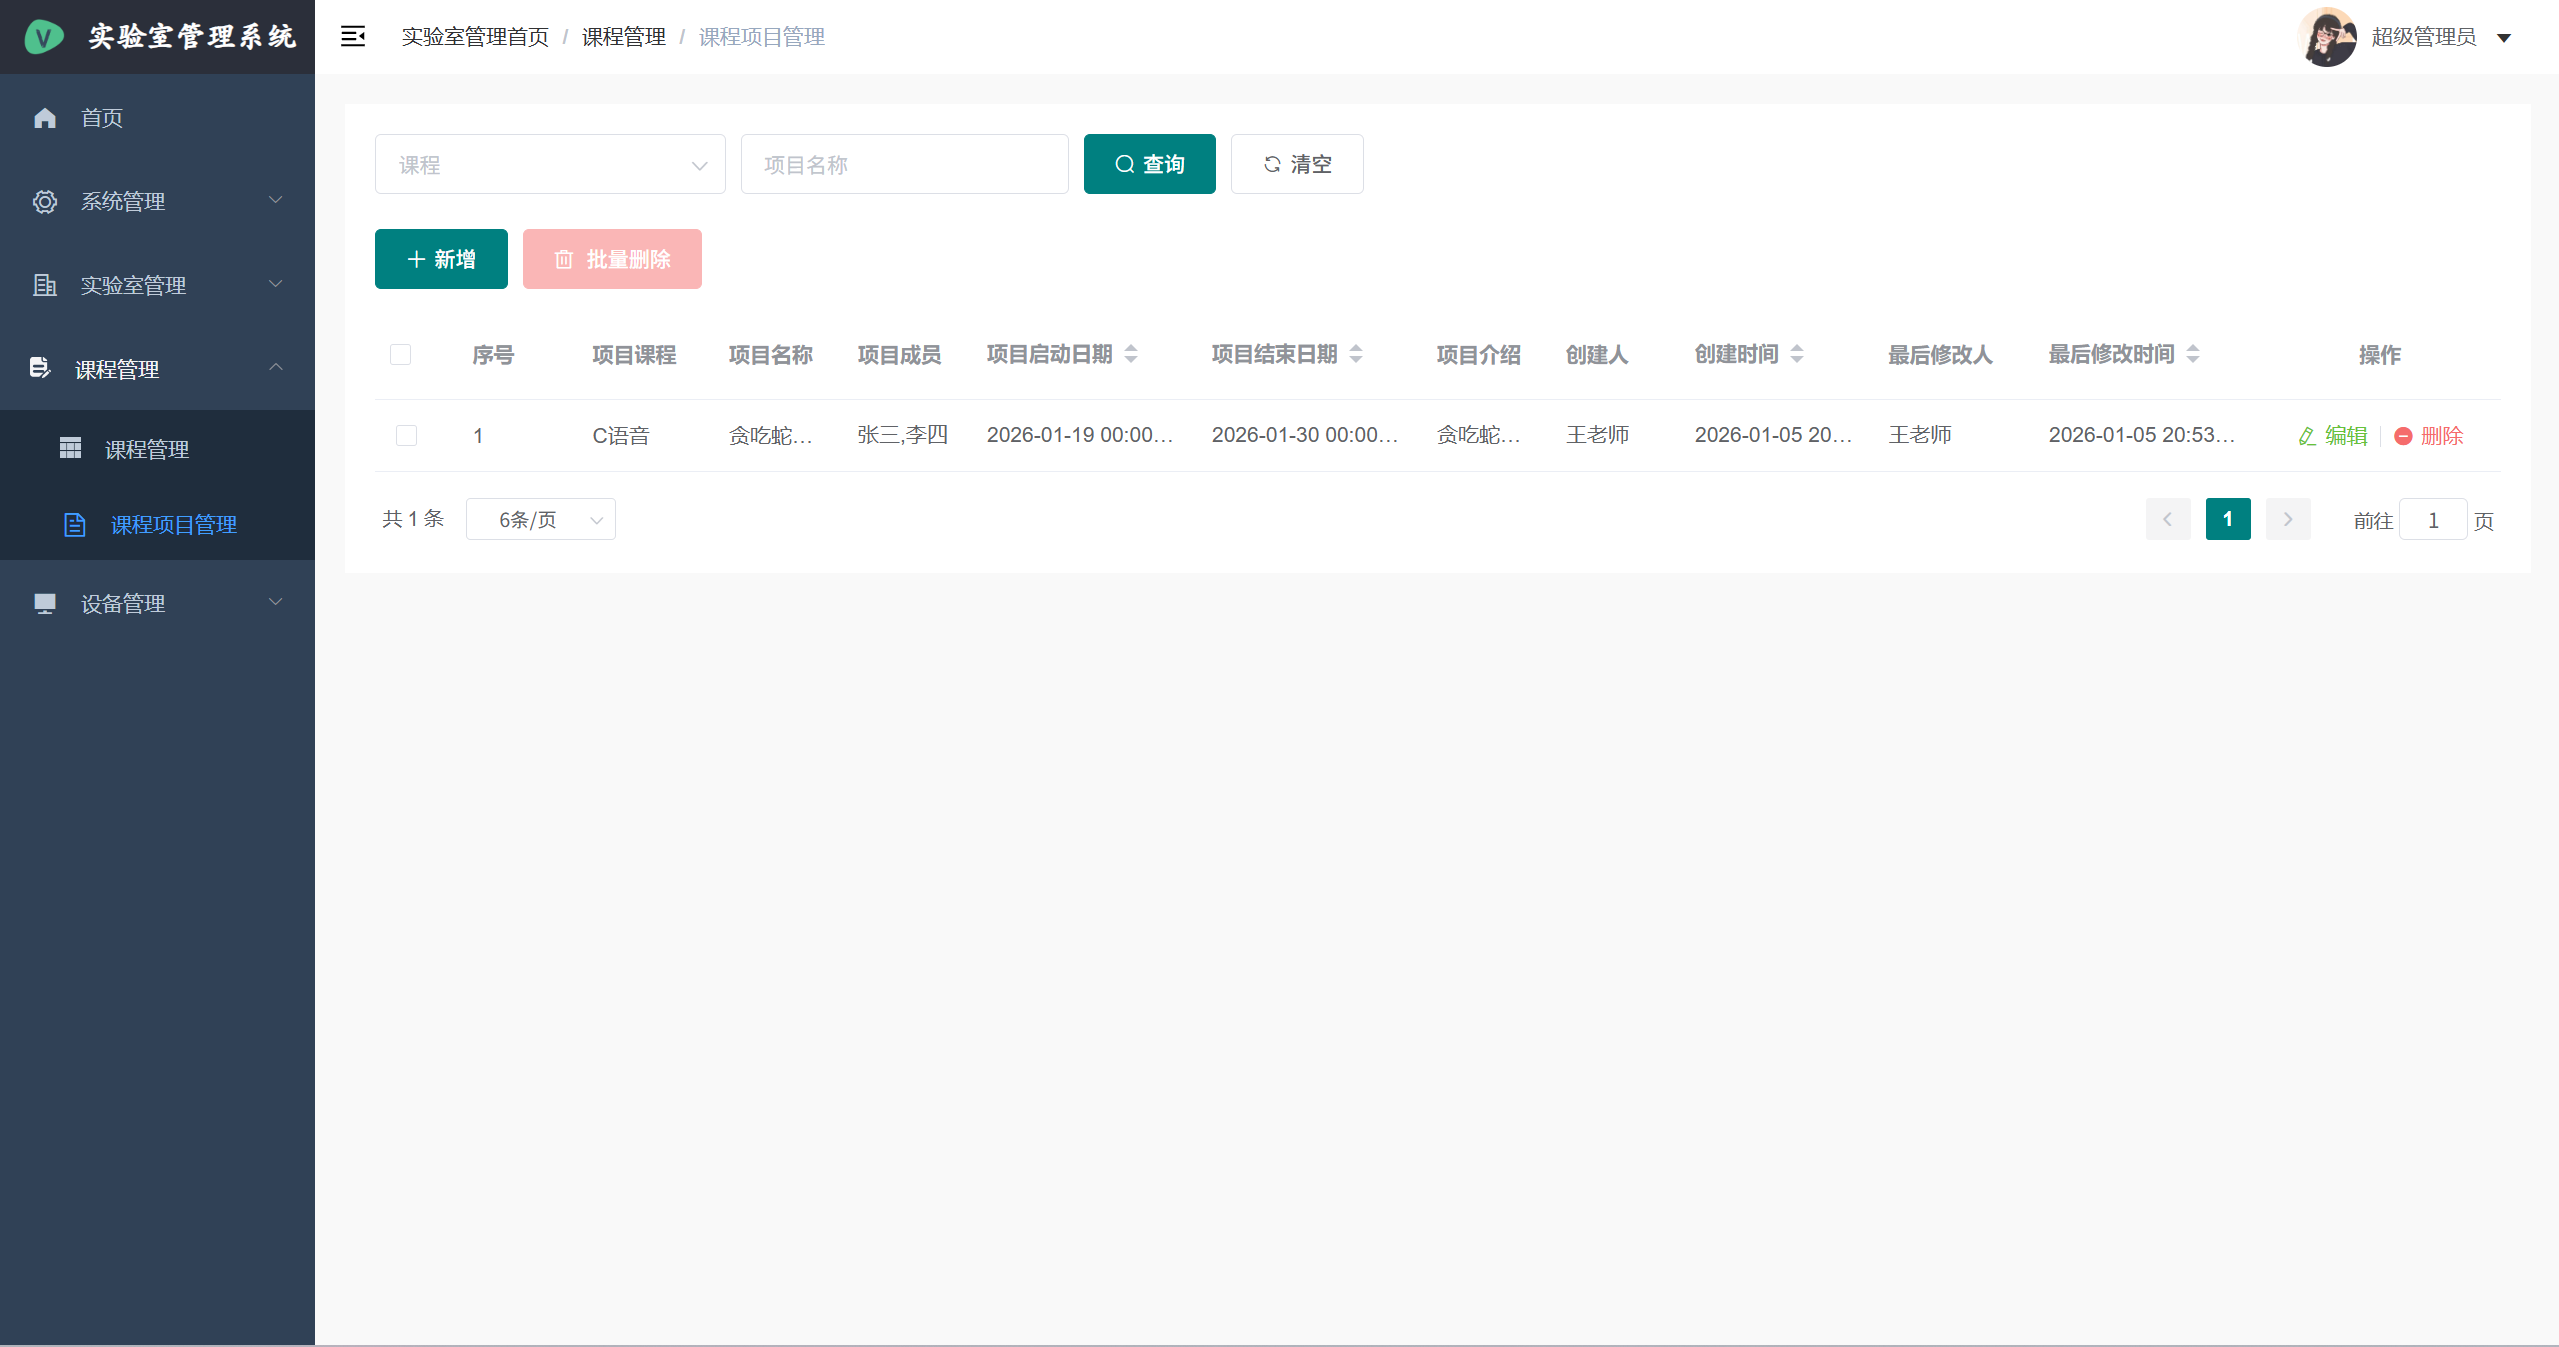The width and height of the screenshot is (2559, 1347).
Task: Click the search magnifier icon on 查询
Action: tap(1124, 163)
